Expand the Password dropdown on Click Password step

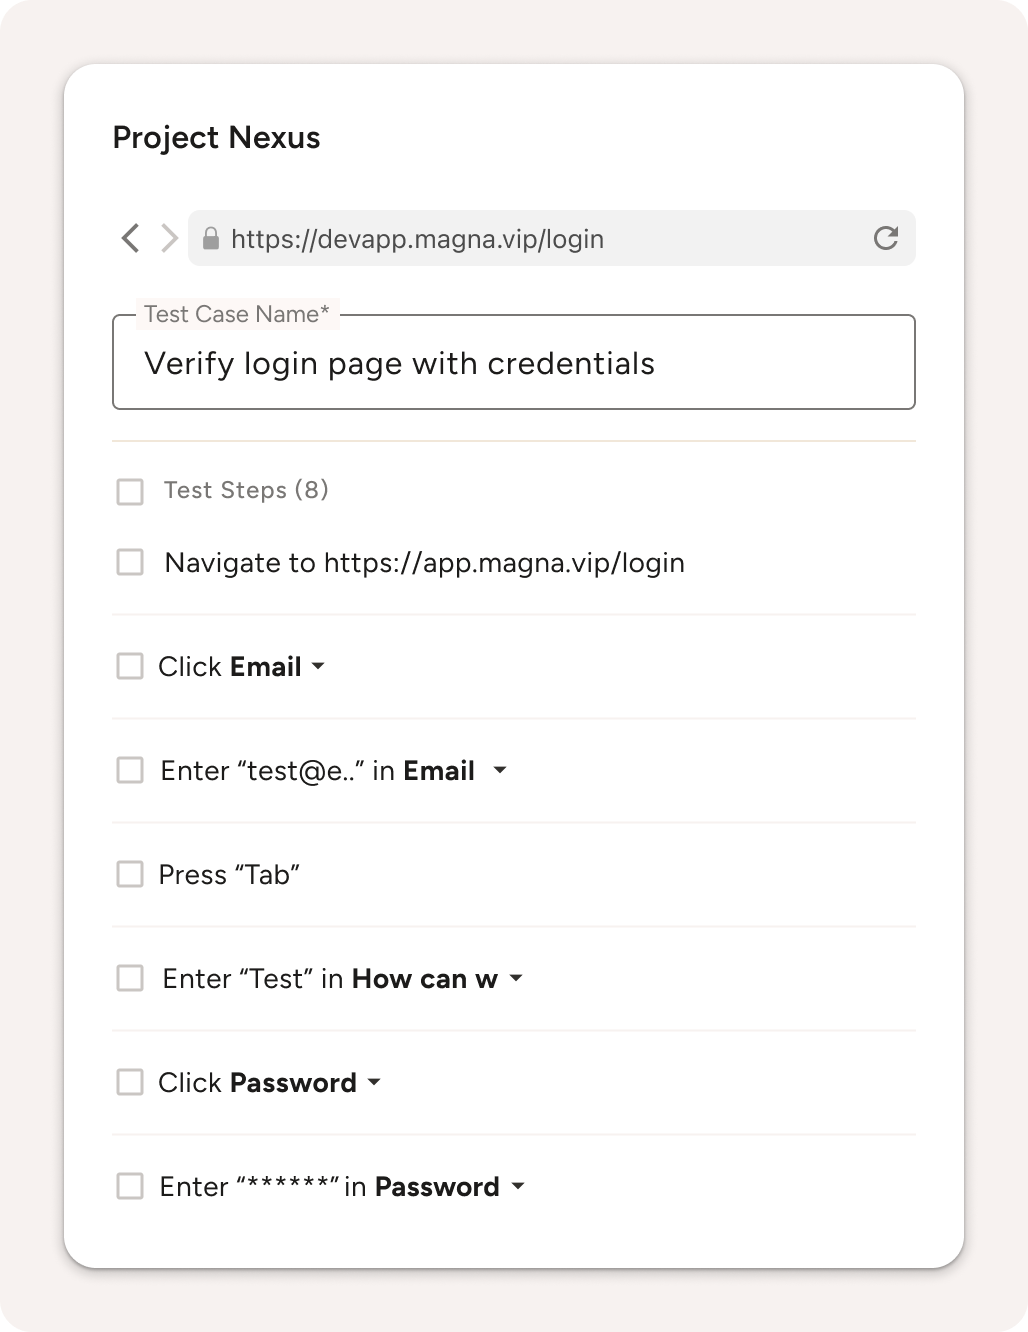(x=374, y=1082)
